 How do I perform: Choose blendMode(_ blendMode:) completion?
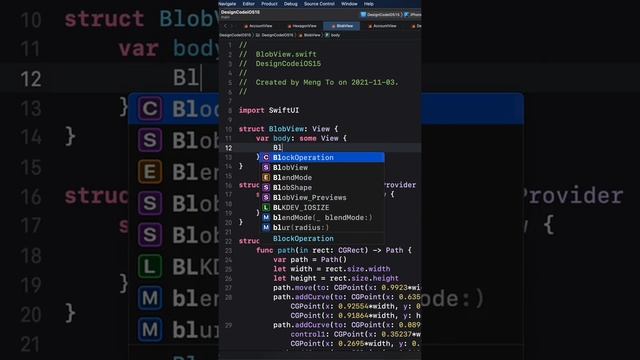point(322,218)
